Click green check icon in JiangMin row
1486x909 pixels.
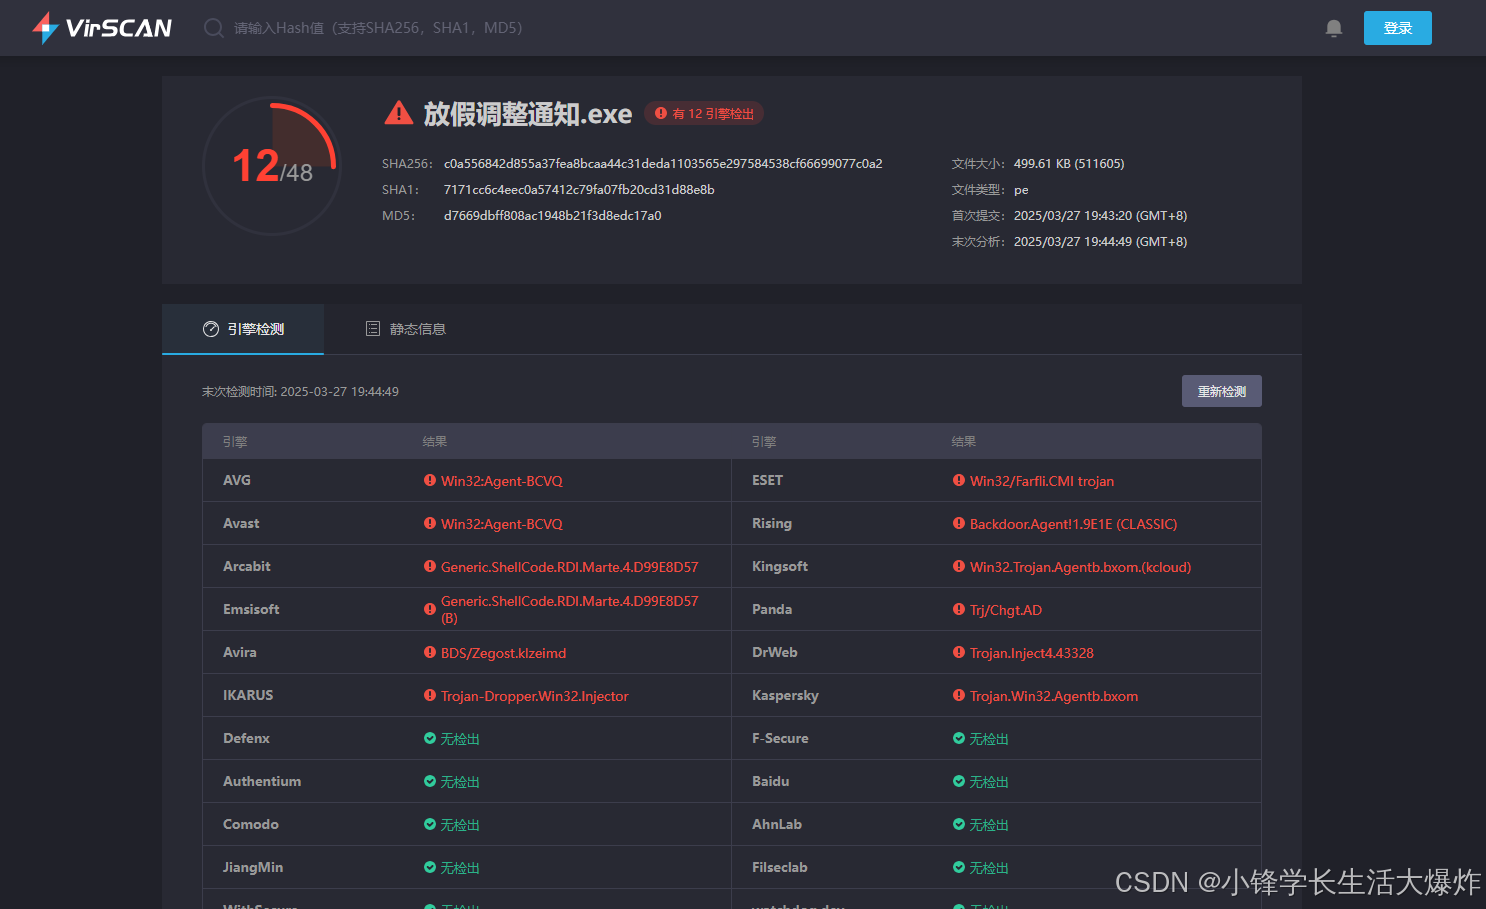[430, 867]
